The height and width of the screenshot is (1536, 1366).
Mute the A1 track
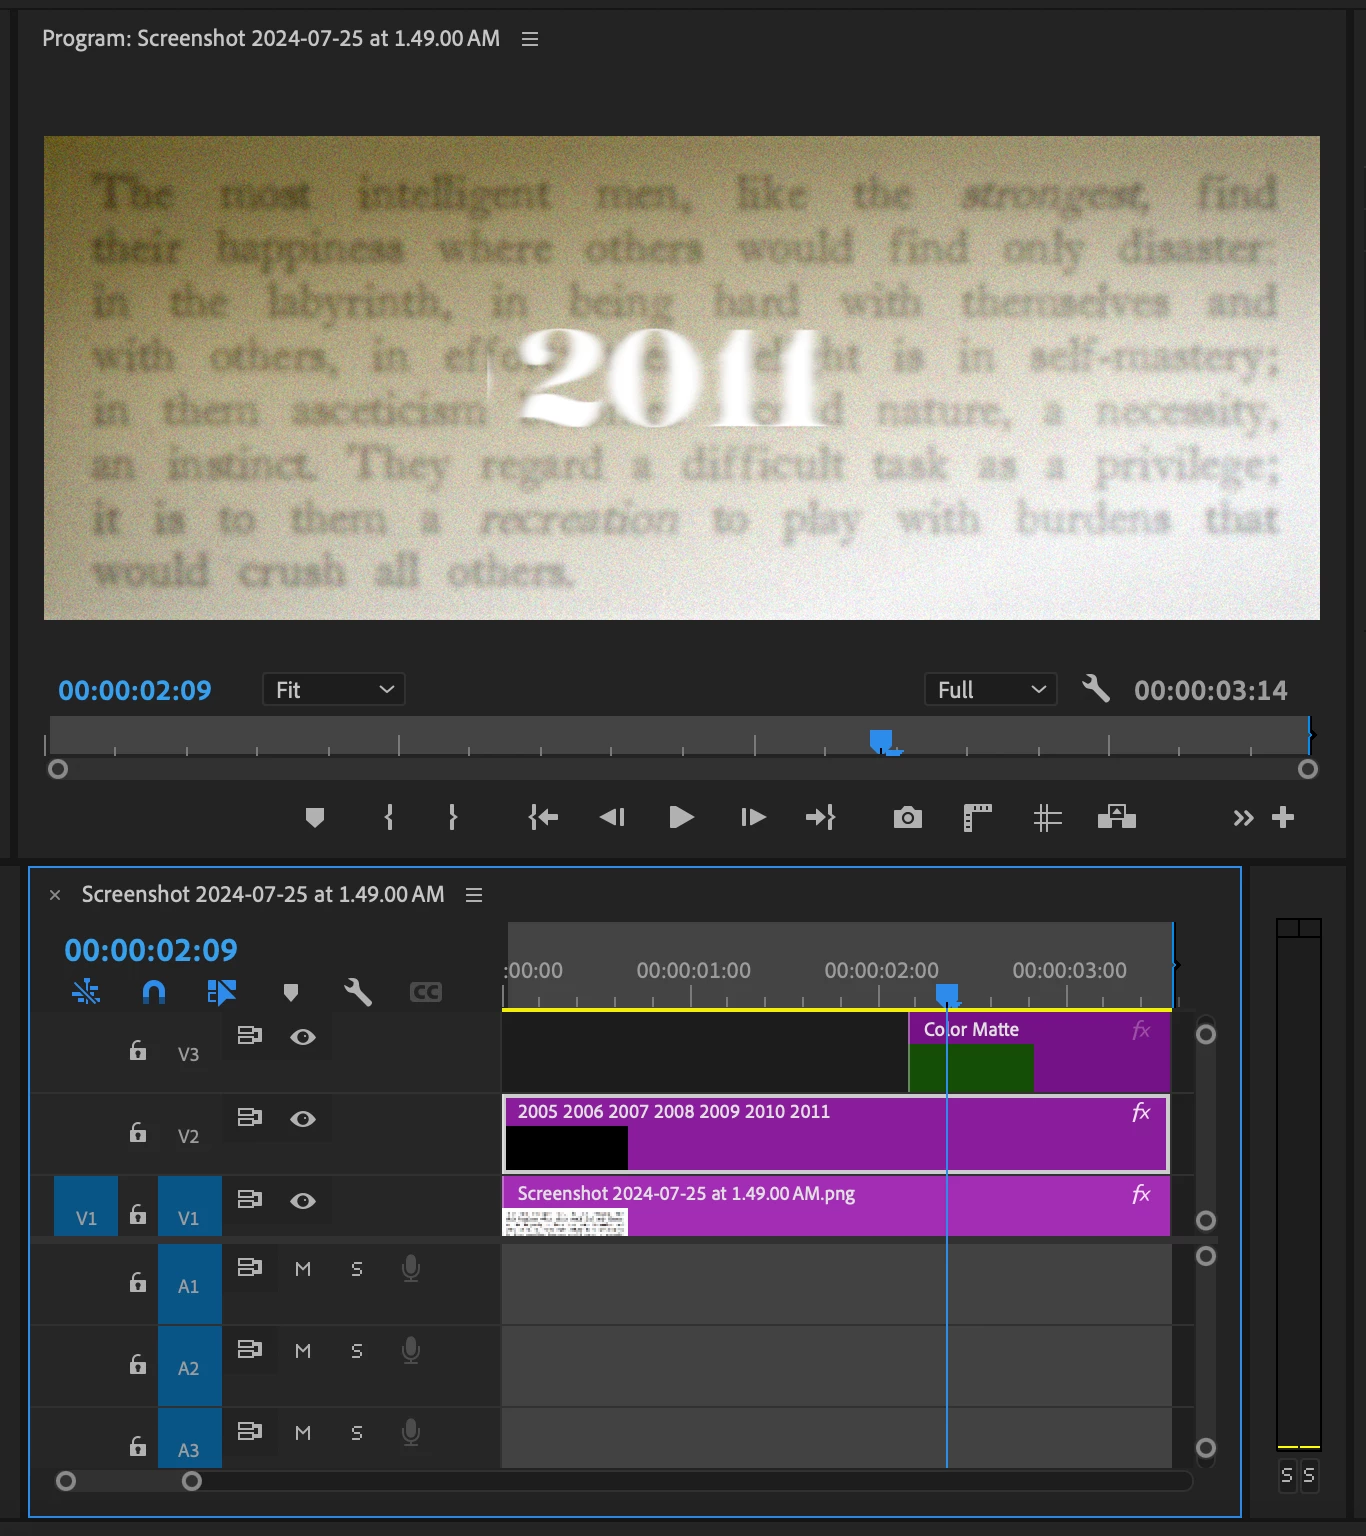tap(303, 1269)
